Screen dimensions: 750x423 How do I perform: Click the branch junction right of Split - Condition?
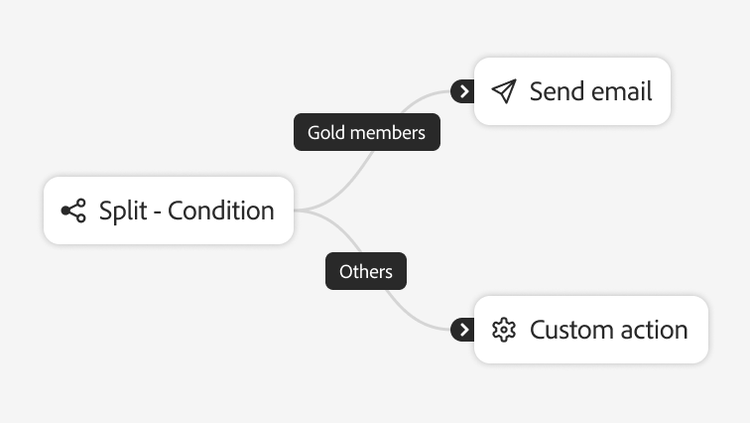[303, 211]
